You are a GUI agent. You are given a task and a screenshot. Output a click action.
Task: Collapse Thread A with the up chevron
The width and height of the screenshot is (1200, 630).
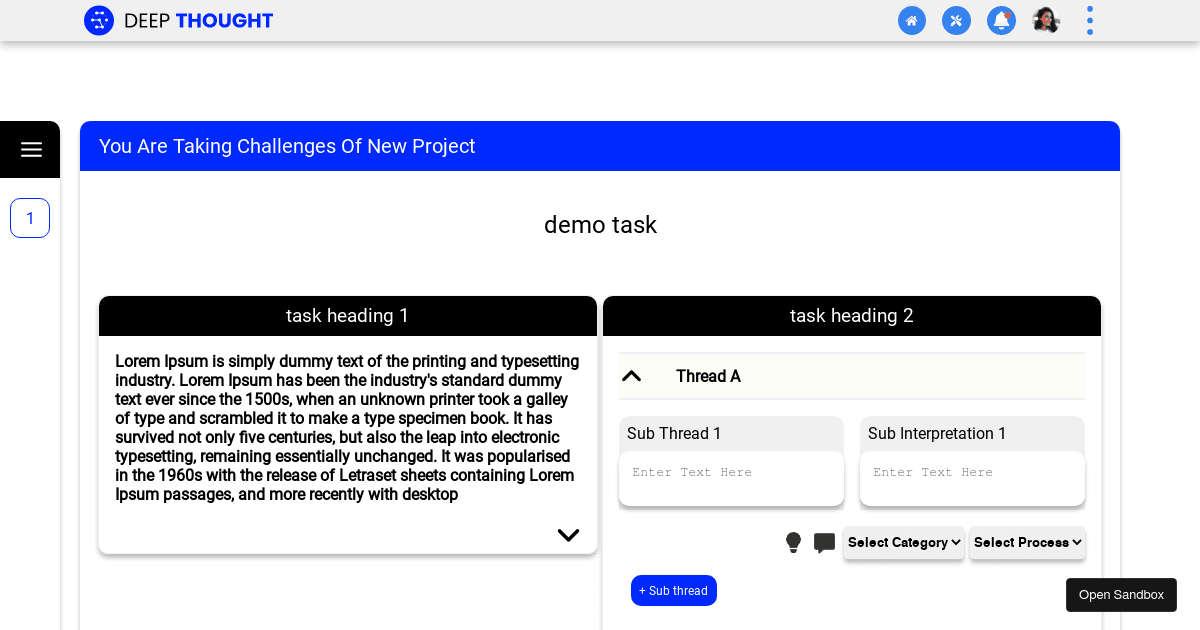click(631, 376)
